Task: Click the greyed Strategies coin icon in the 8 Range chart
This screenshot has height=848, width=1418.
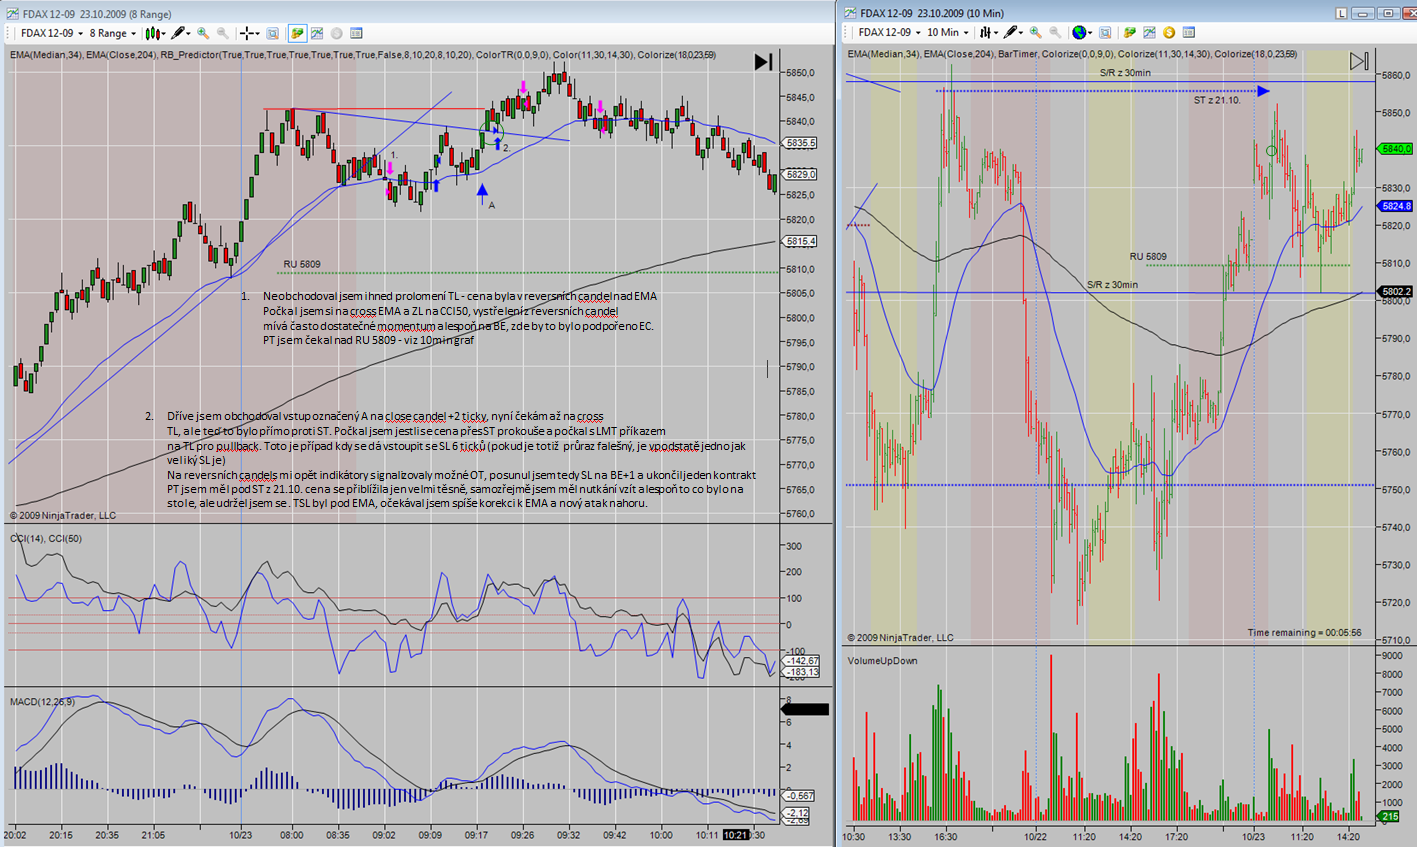Action: pyautogui.click(x=336, y=33)
